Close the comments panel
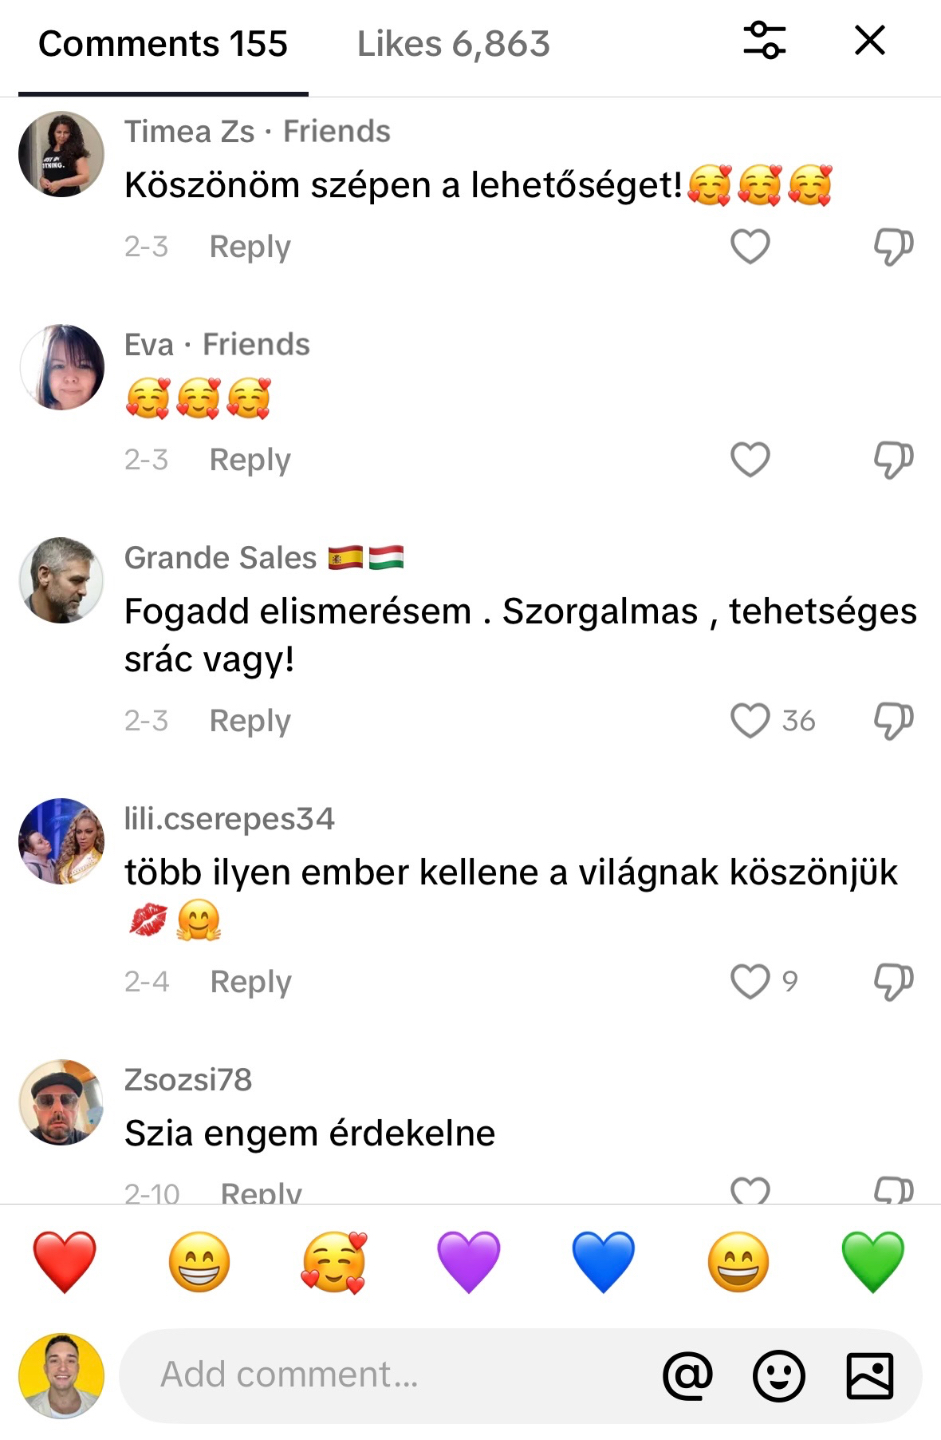Viewport: 941px width, 1440px height. point(870,41)
